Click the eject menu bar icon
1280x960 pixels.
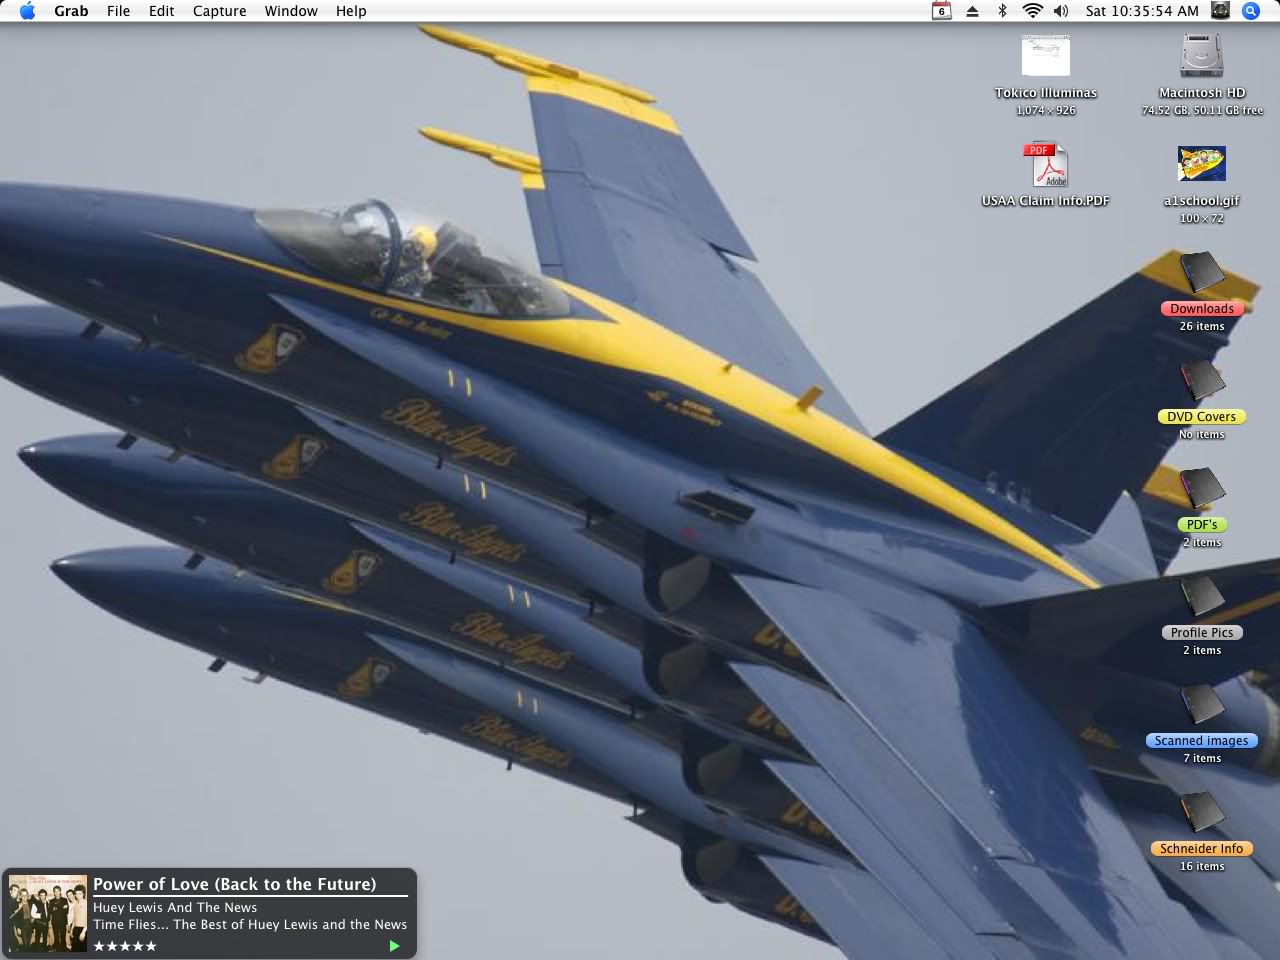pos(972,11)
